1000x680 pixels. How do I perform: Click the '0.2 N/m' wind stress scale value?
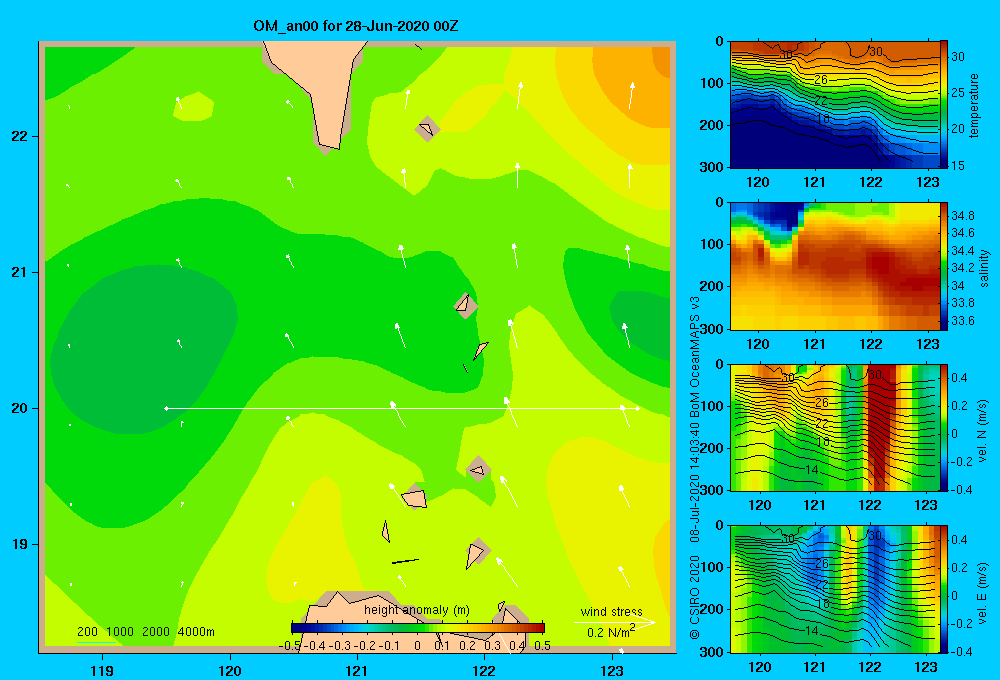tap(610, 632)
